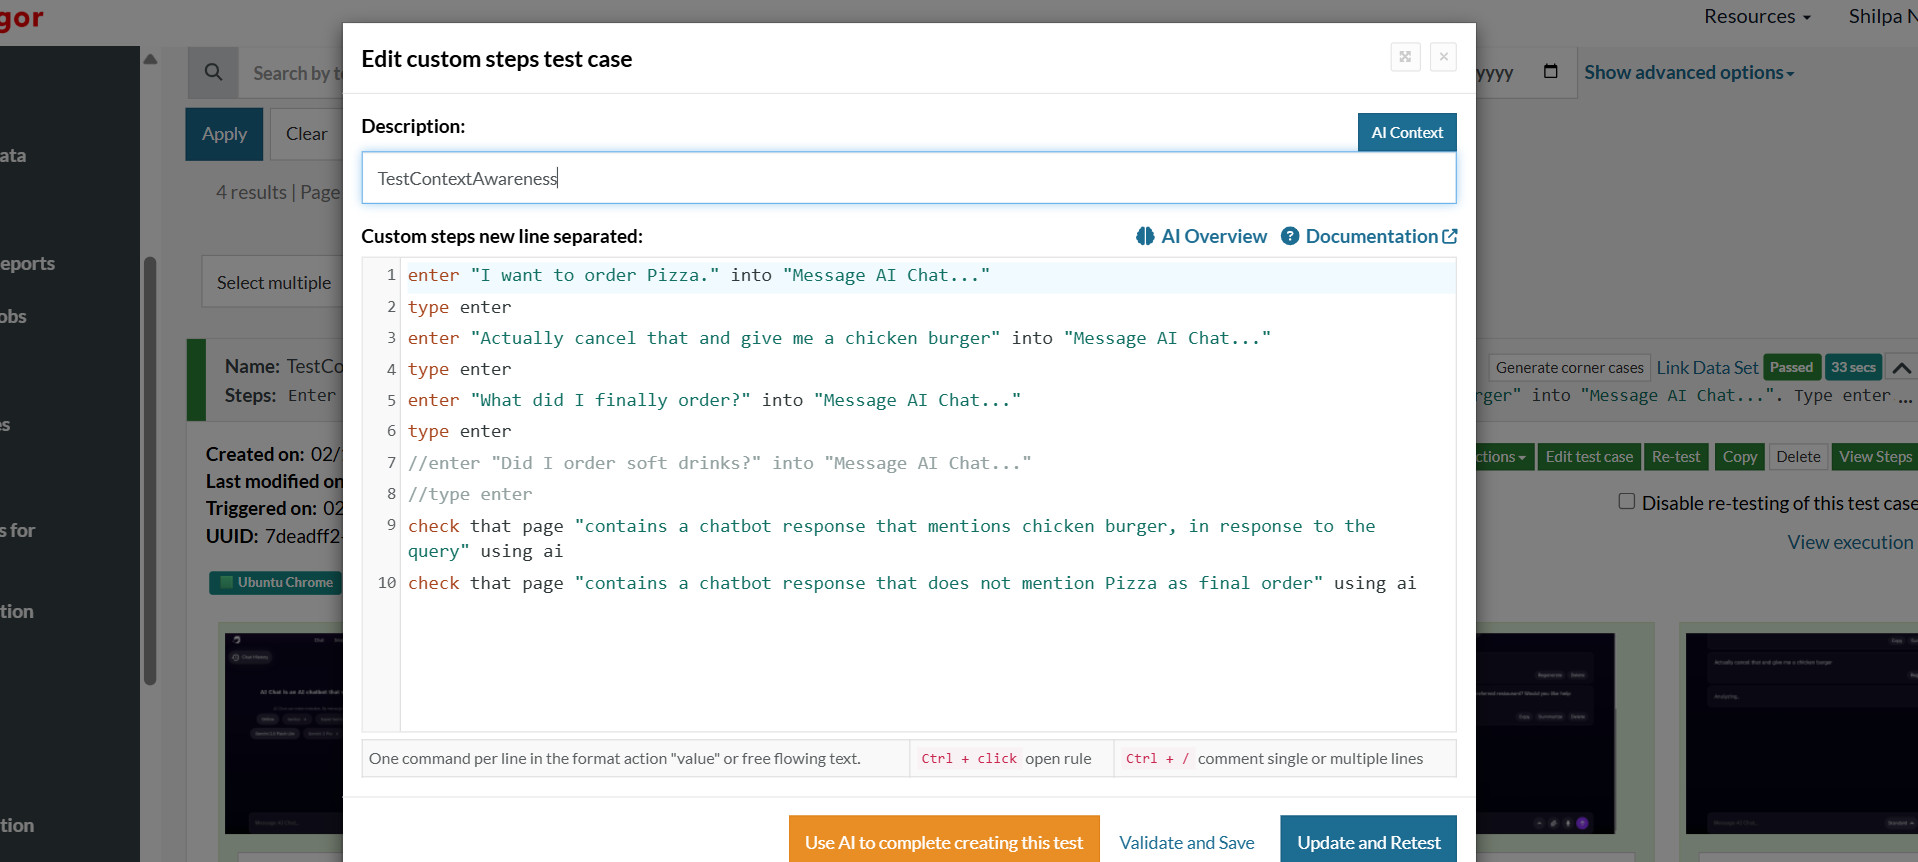
Task: Open the AI Overview brain icon link
Action: click(x=1201, y=236)
